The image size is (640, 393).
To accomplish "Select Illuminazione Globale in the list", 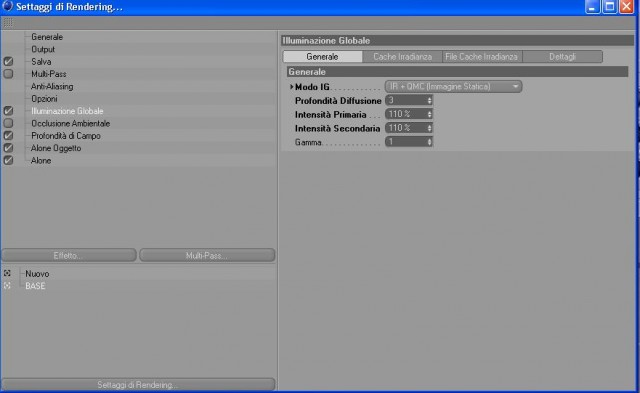I will 67,111.
